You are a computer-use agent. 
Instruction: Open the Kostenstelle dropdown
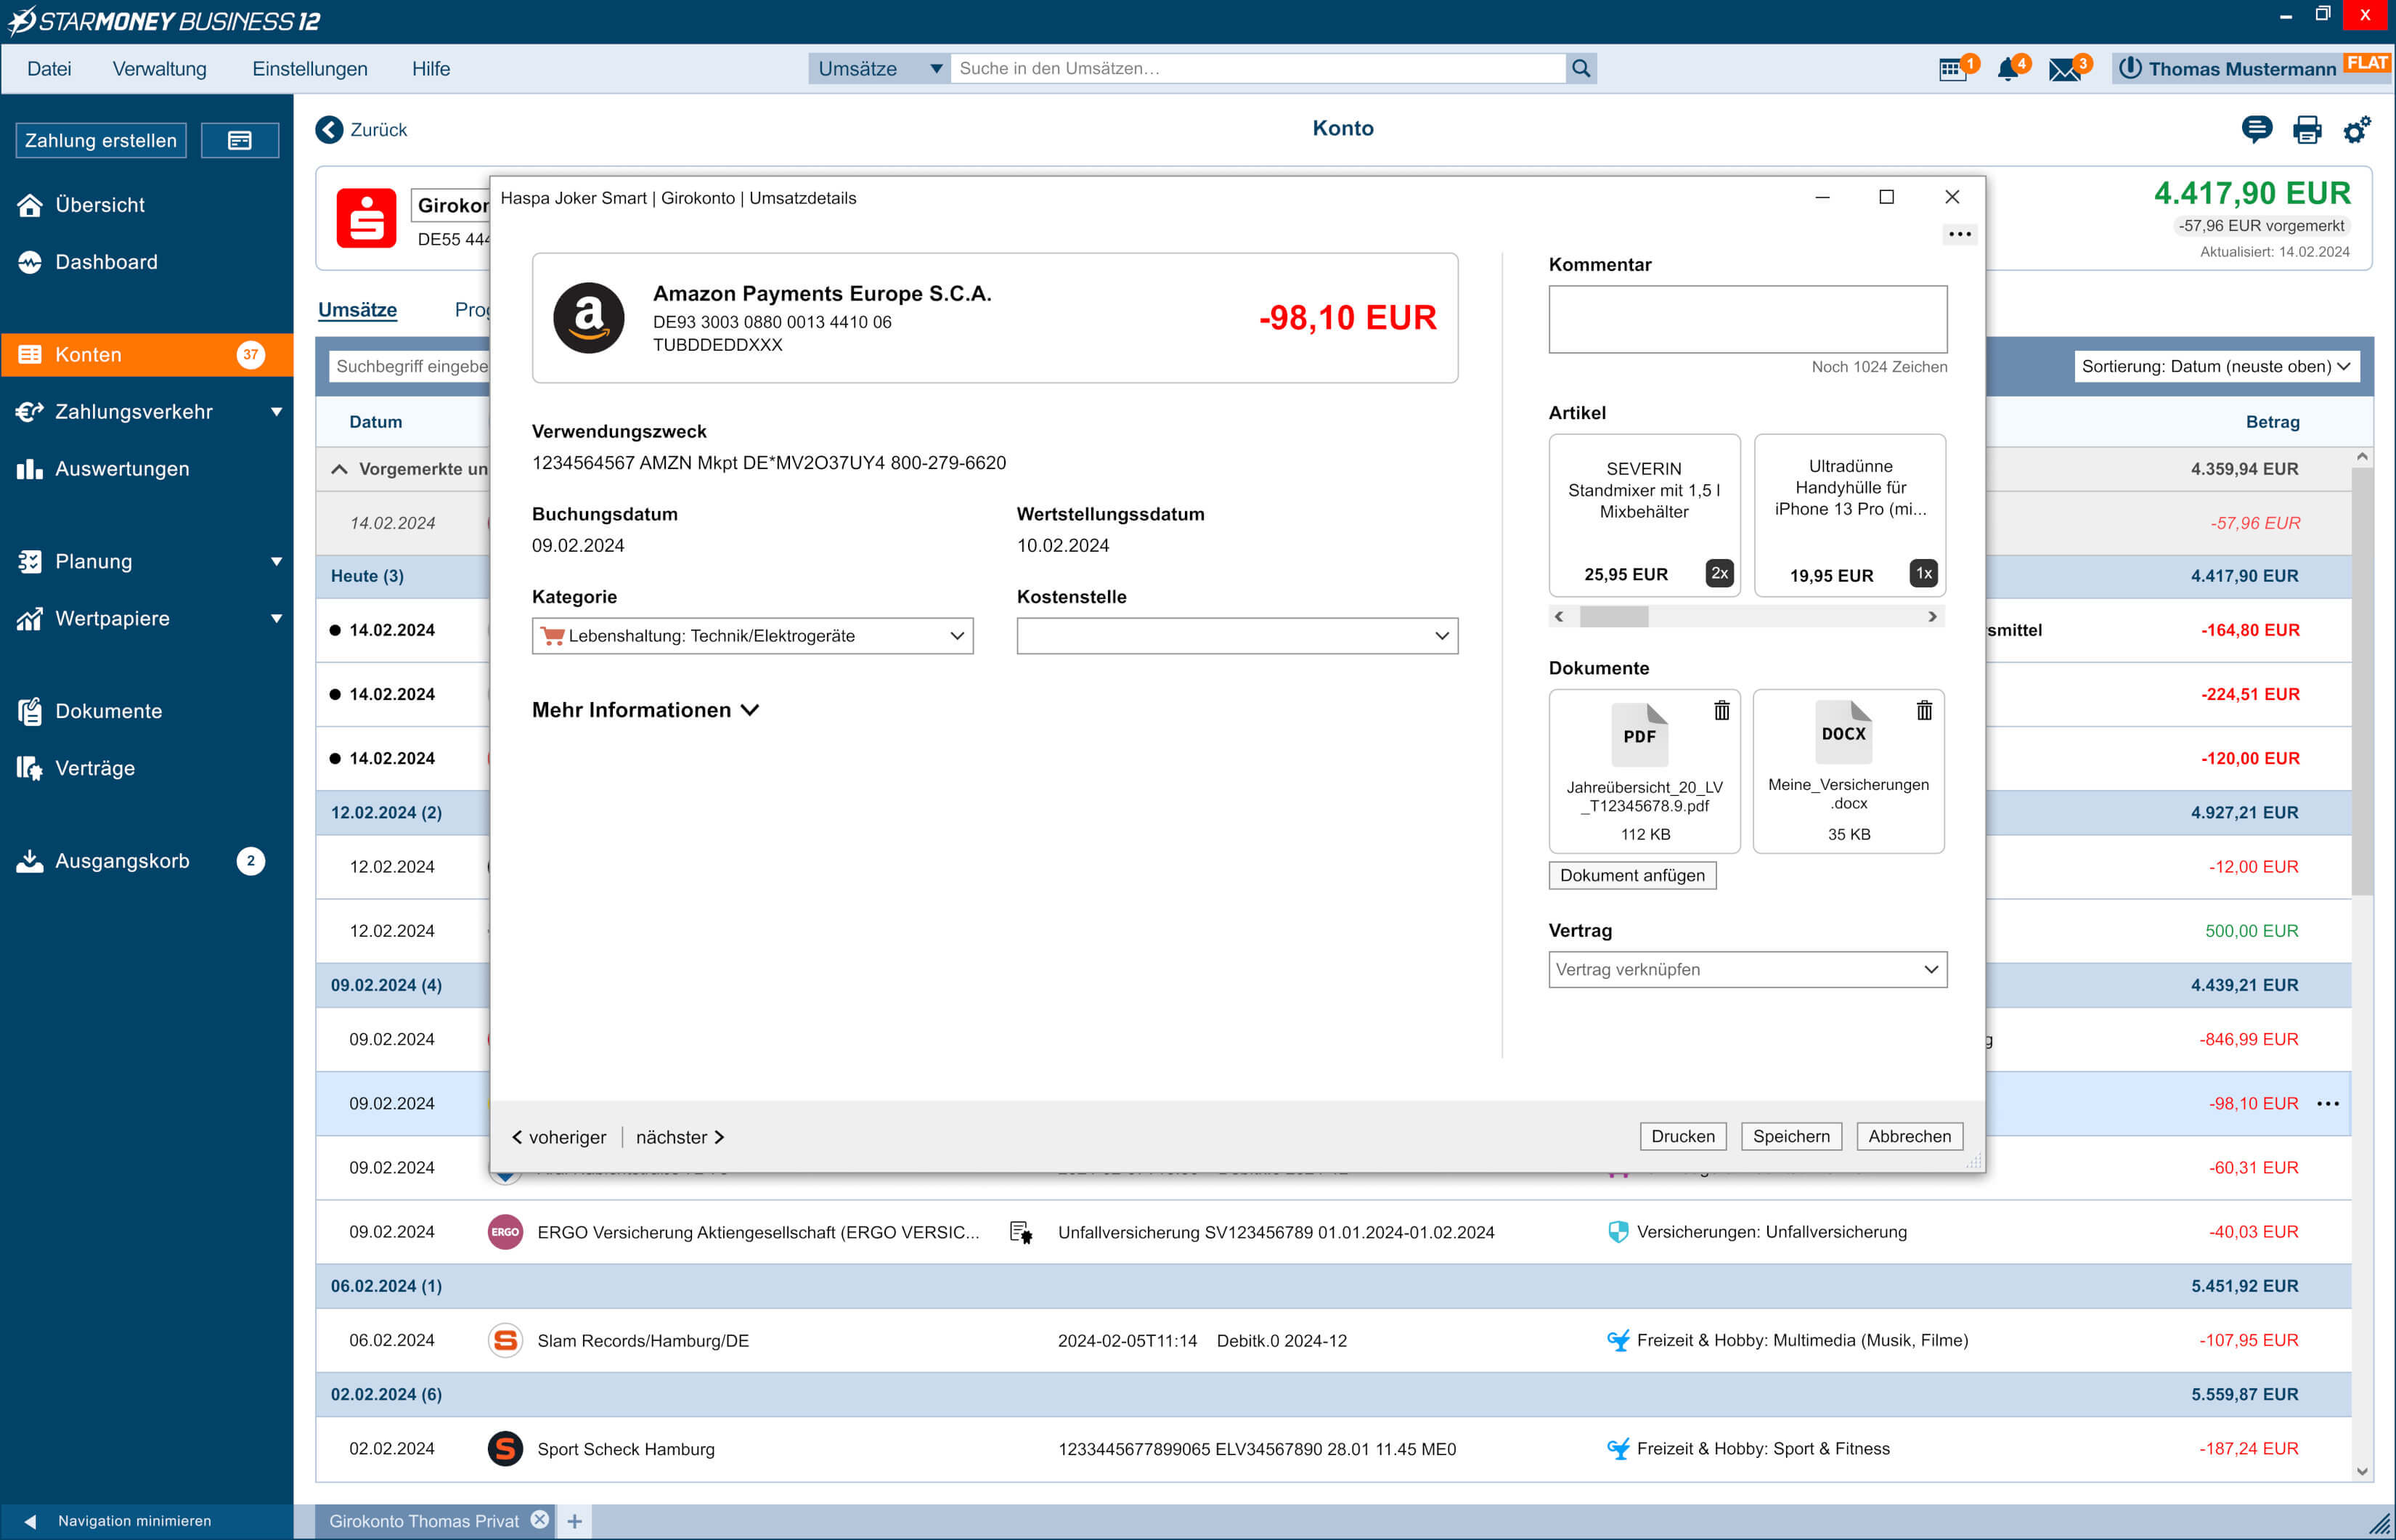click(1237, 636)
